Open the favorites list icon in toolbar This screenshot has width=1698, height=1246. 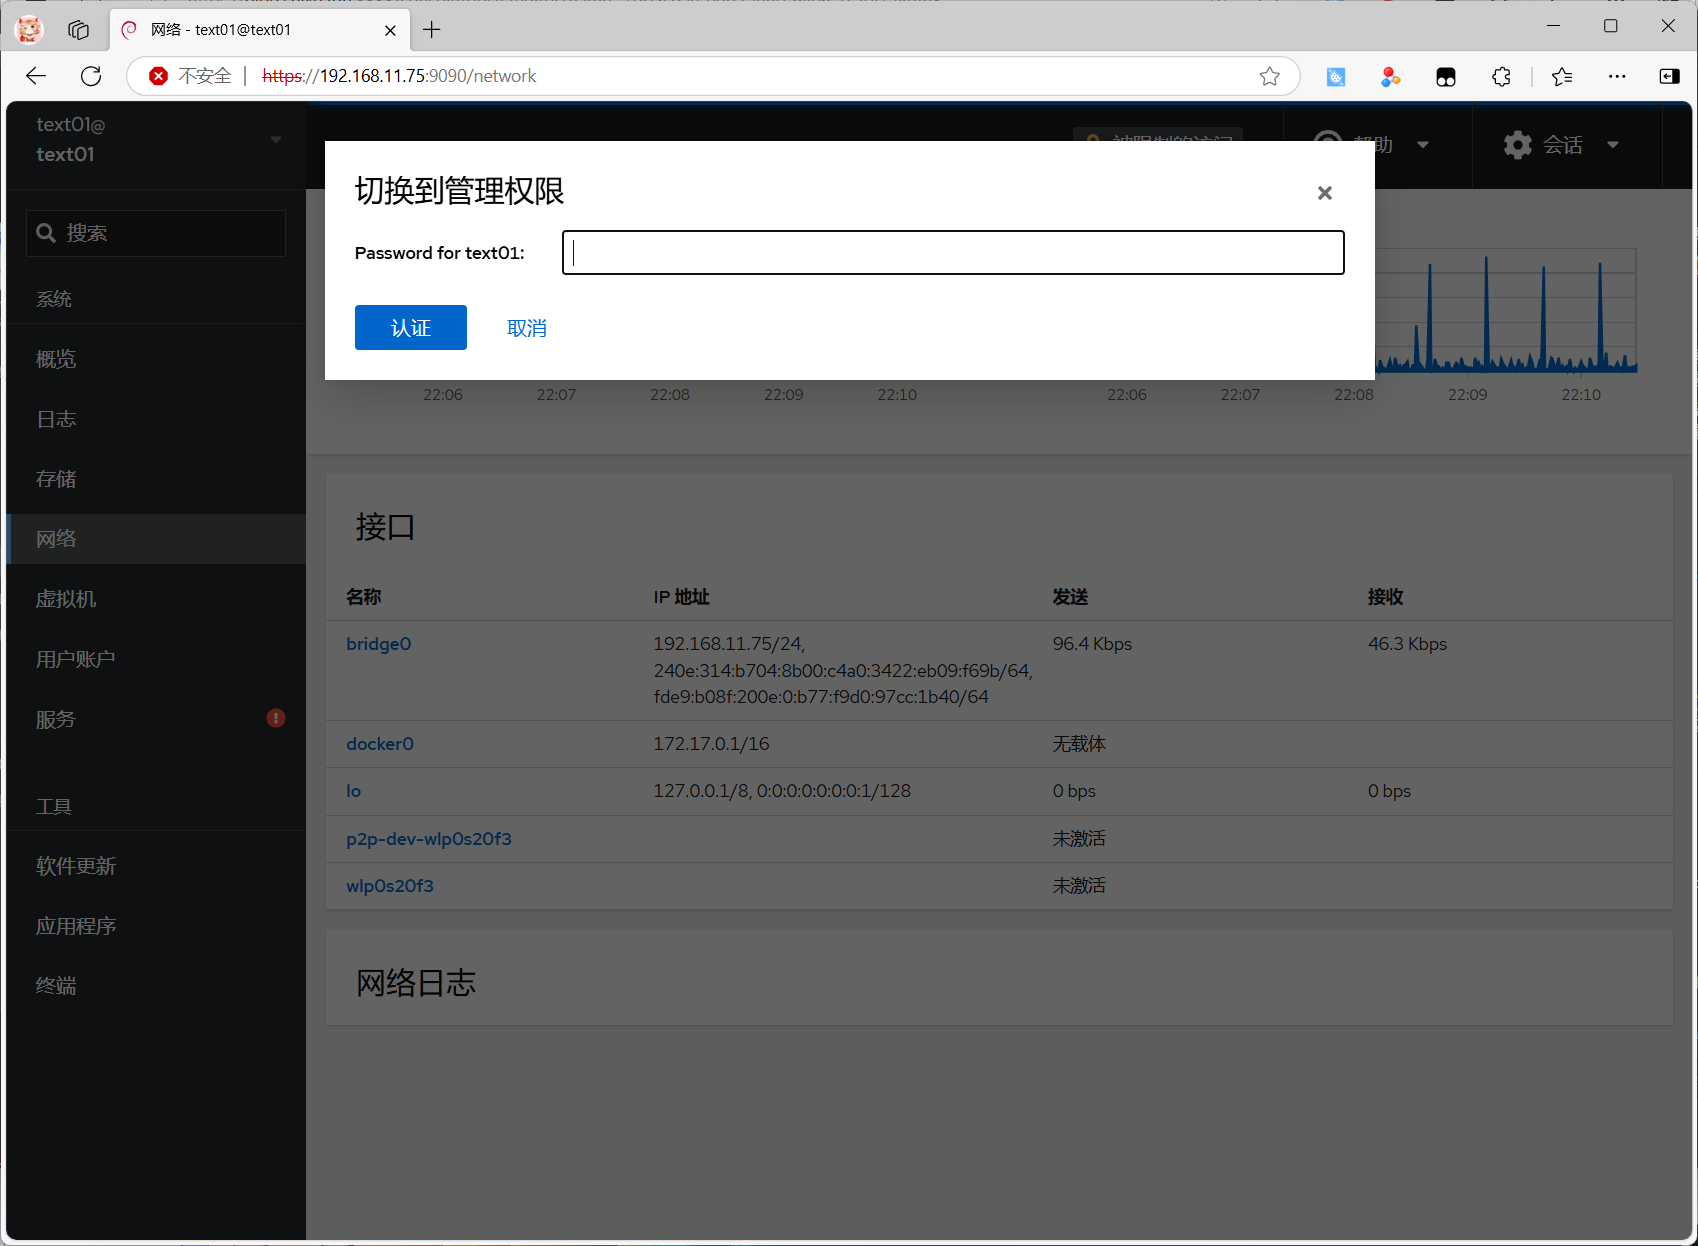coord(1562,76)
